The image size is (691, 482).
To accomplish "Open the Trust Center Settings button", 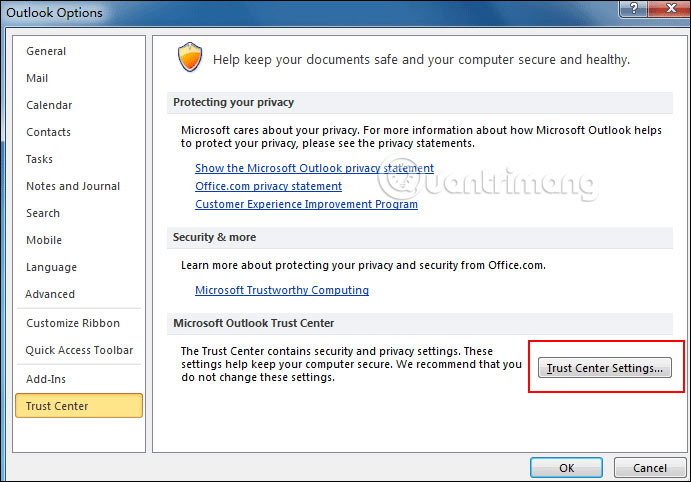I will [605, 368].
